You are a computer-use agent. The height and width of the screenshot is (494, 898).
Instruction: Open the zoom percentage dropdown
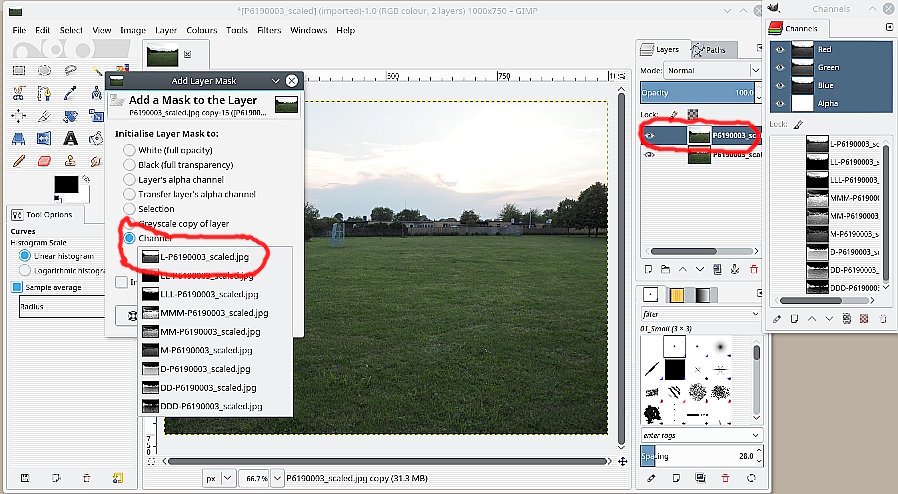(256, 478)
